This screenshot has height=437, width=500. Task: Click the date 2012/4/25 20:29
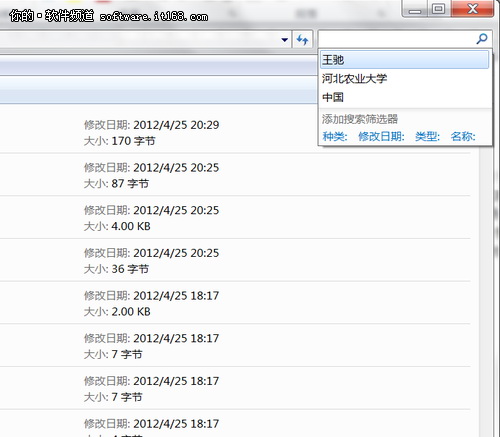pyautogui.click(x=176, y=125)
